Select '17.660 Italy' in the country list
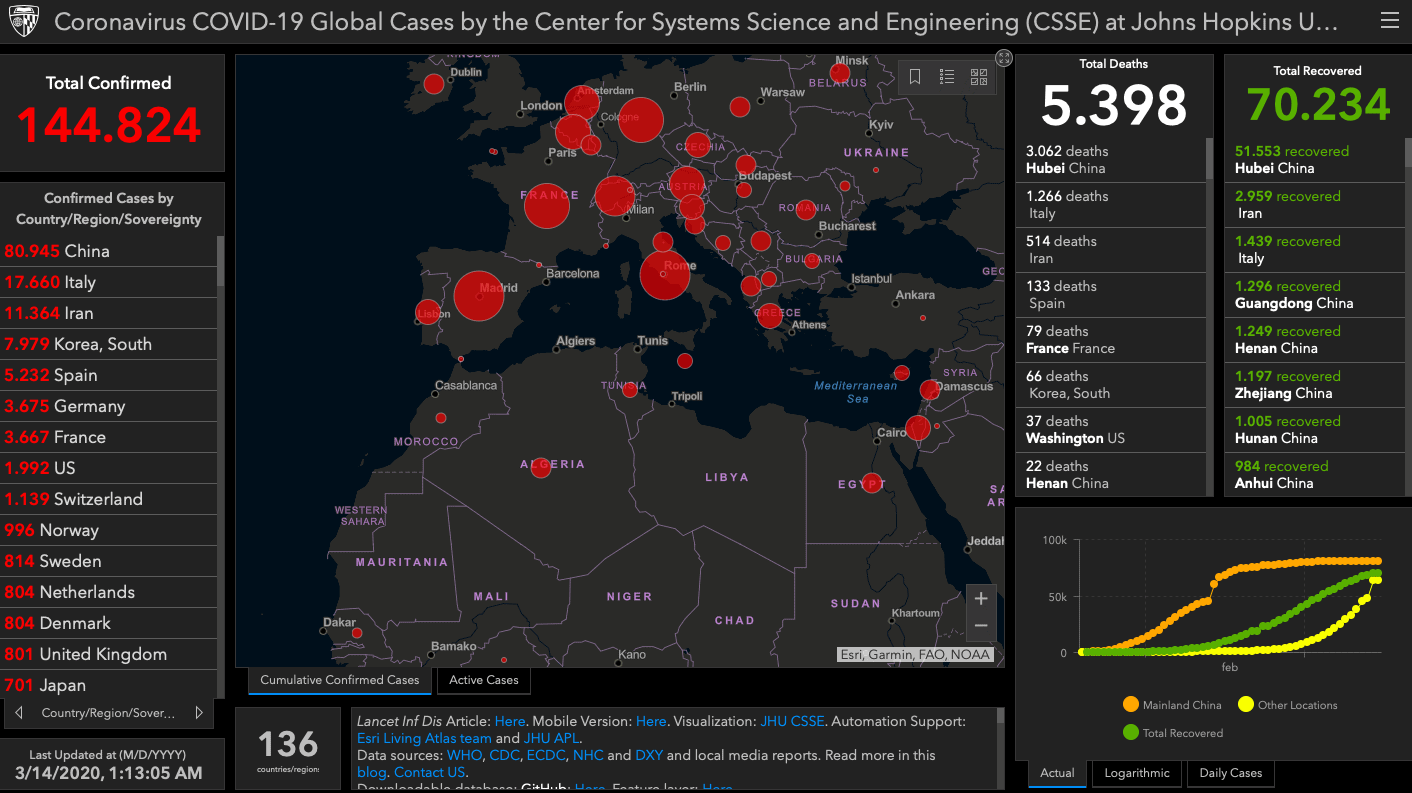 pyautogui.click(x=109, y=282)
